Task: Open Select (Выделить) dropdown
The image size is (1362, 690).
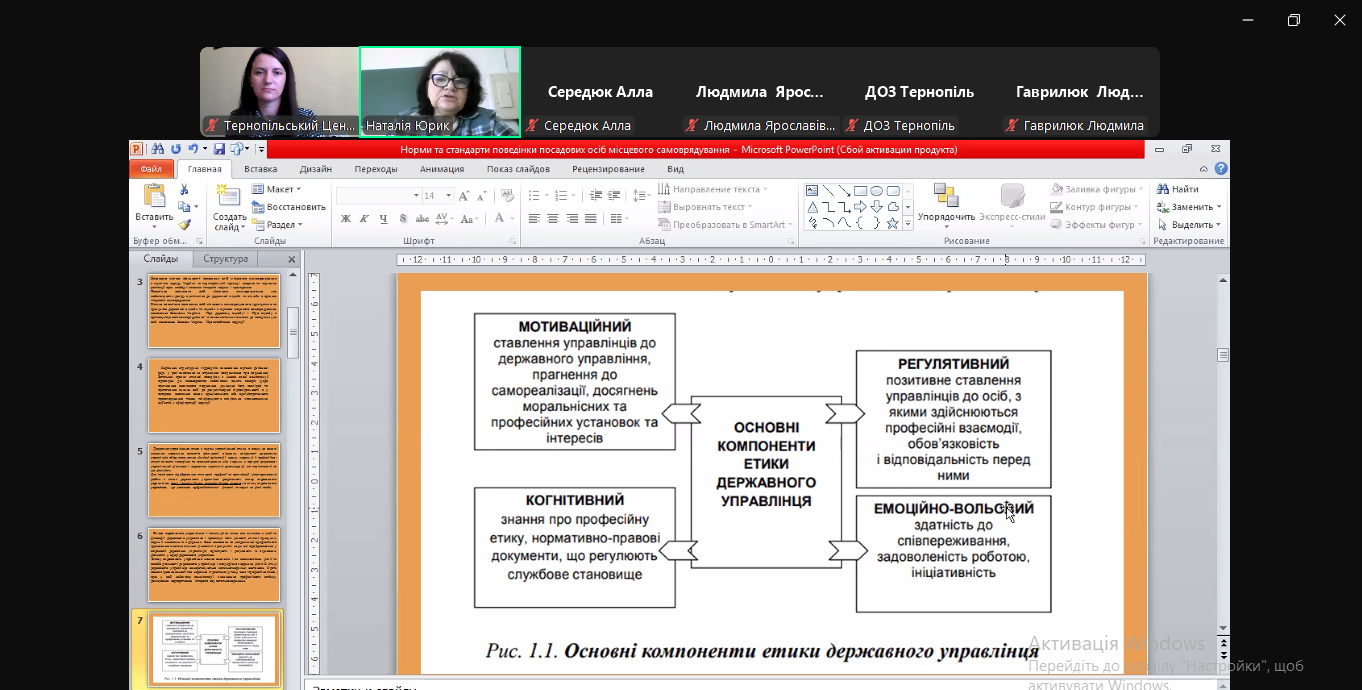Action: point(1189,225)
